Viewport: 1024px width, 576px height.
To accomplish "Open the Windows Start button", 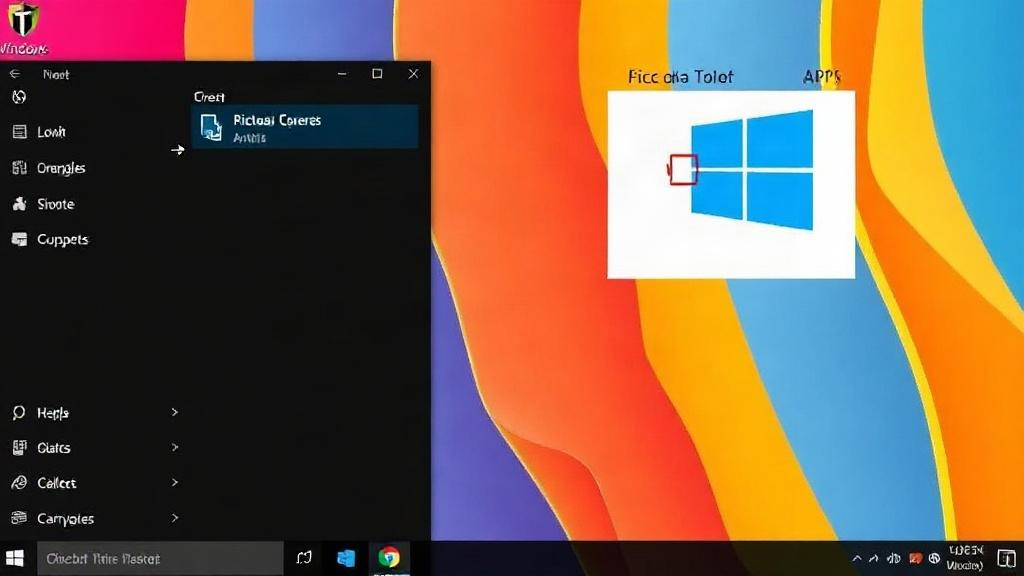I will [15, 558].
